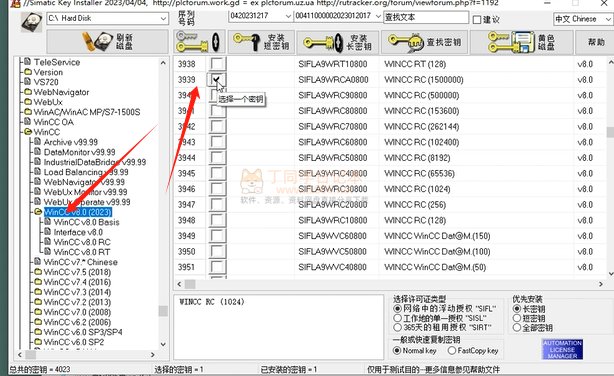
Task: Select the SISL single license radio option
Action: (398, 318)
